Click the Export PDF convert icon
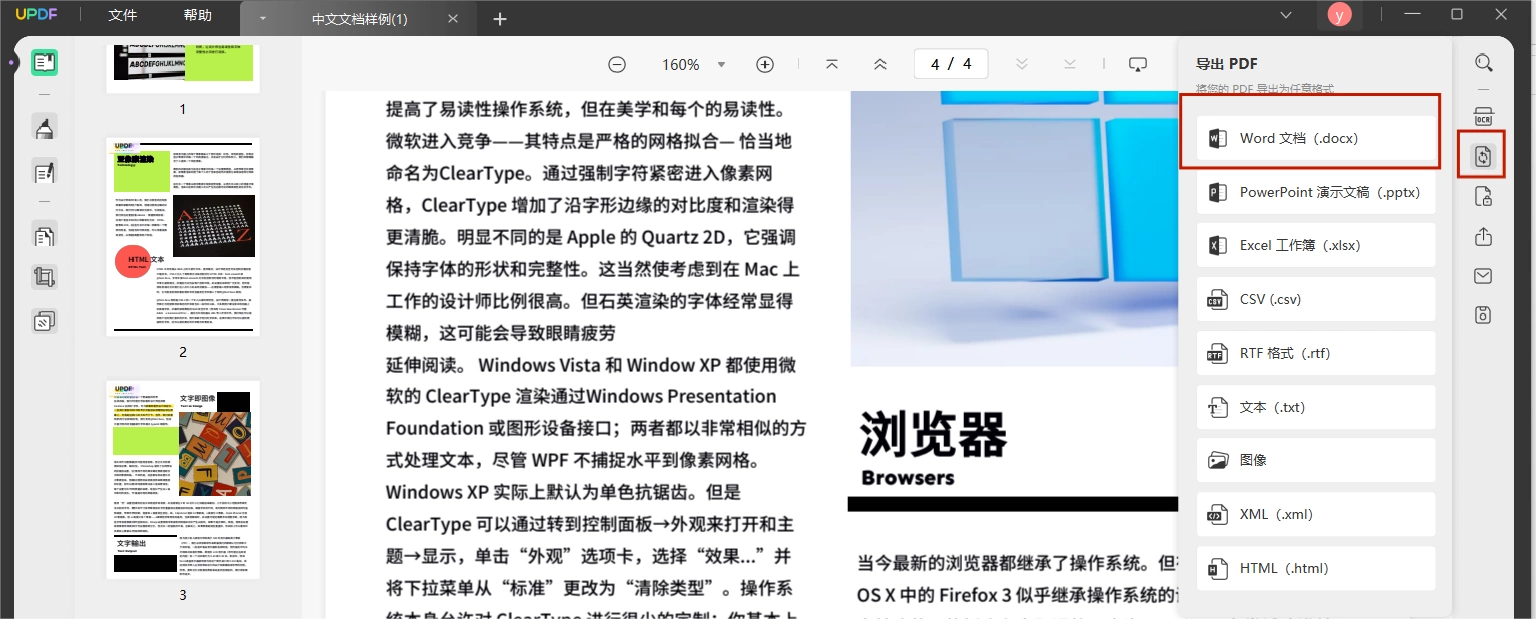This screenshot has width=1536, height=619. (x=1483, y=156)
